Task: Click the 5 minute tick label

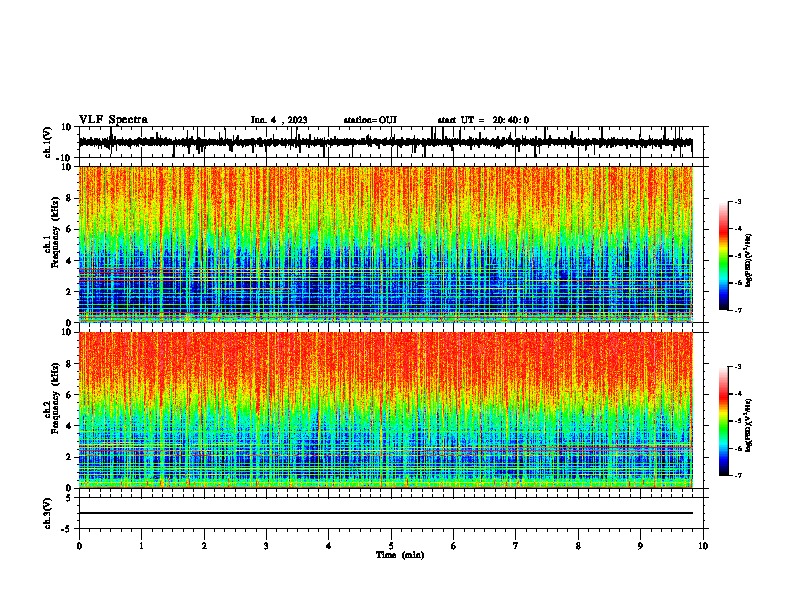Action: [x=391, y=546]
